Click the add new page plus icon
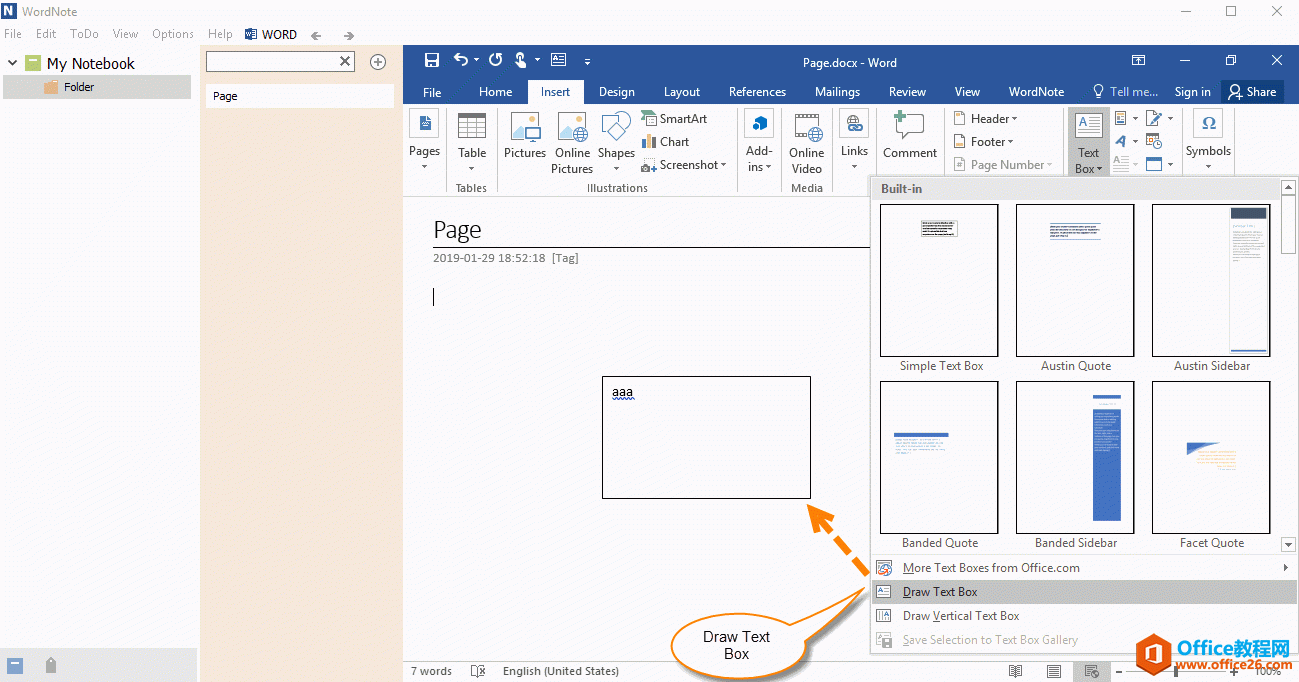1299x682 pixels. [x=378, y=62]
